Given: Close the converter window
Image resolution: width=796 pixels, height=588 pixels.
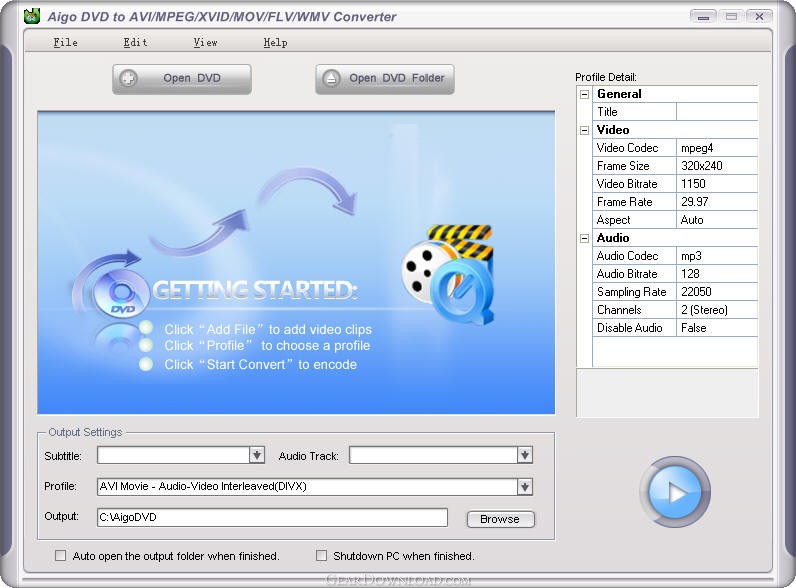Looking at the screenshot, I should [x=759, y=17].
